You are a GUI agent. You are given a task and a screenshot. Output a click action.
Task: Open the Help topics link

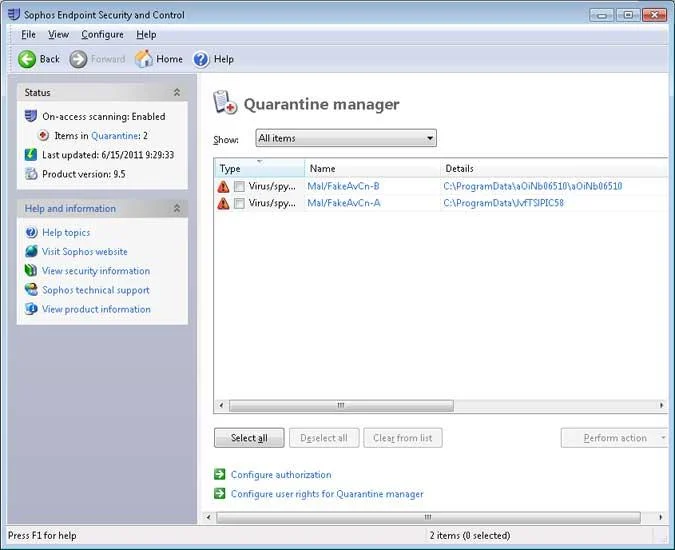coord(66,232)
